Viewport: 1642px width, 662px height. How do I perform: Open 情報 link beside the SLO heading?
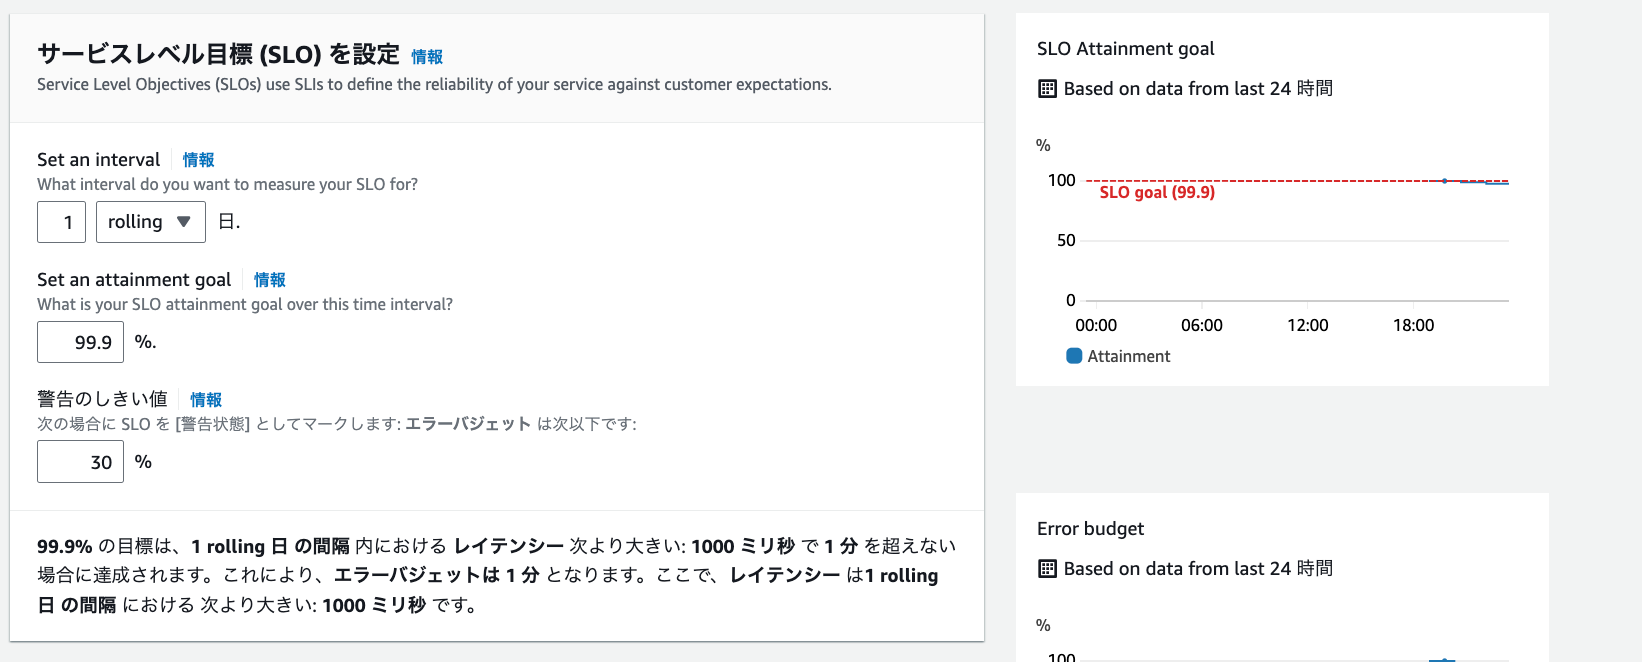pos(427,57)
